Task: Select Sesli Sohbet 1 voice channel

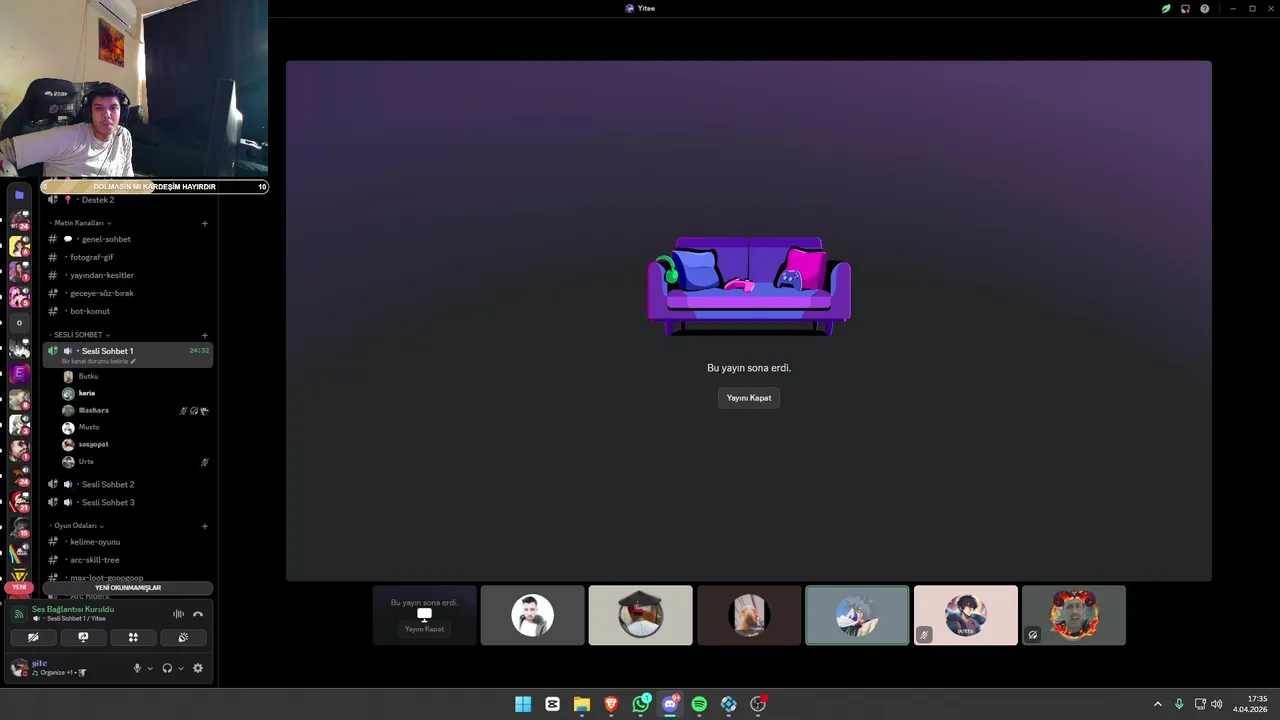Action: tap(128, 354)
